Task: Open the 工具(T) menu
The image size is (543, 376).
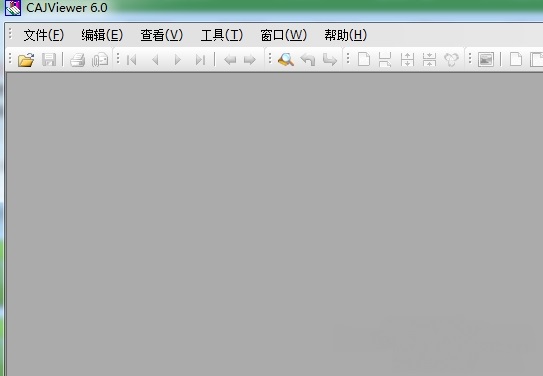Action: 222,35
